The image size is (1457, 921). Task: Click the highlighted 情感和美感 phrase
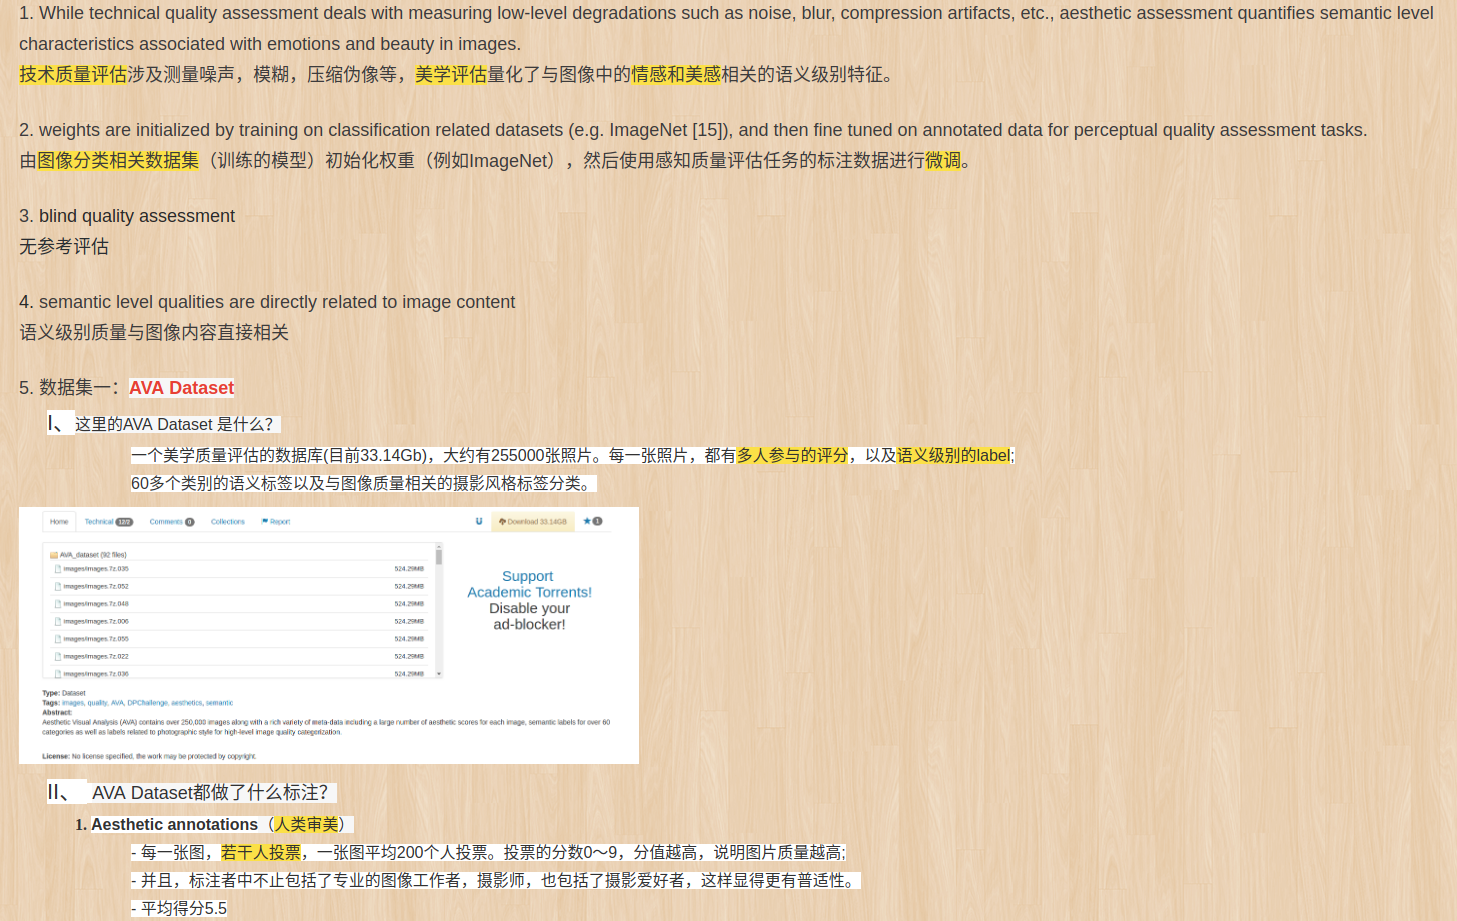pyautogui.click(x=676, y=74)
